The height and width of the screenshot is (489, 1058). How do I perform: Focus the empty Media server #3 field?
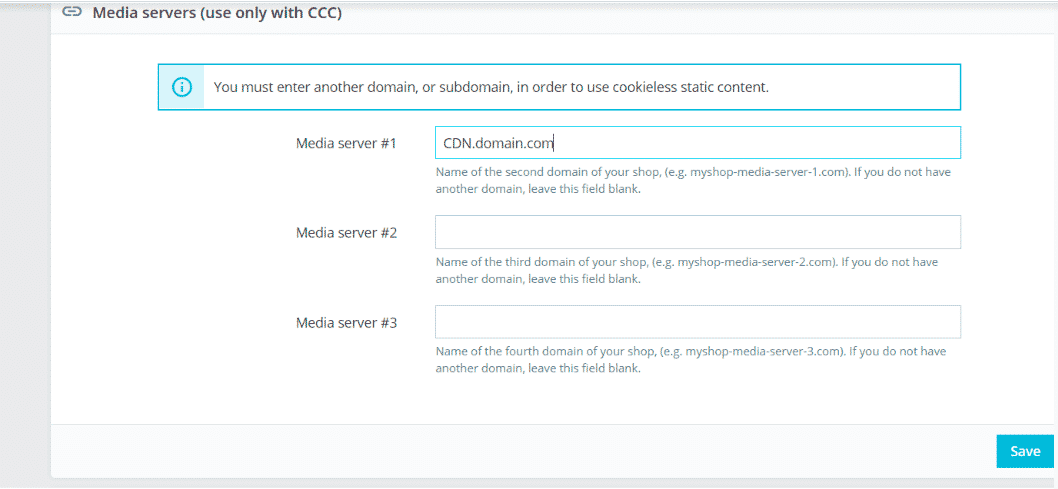[698, 322]
